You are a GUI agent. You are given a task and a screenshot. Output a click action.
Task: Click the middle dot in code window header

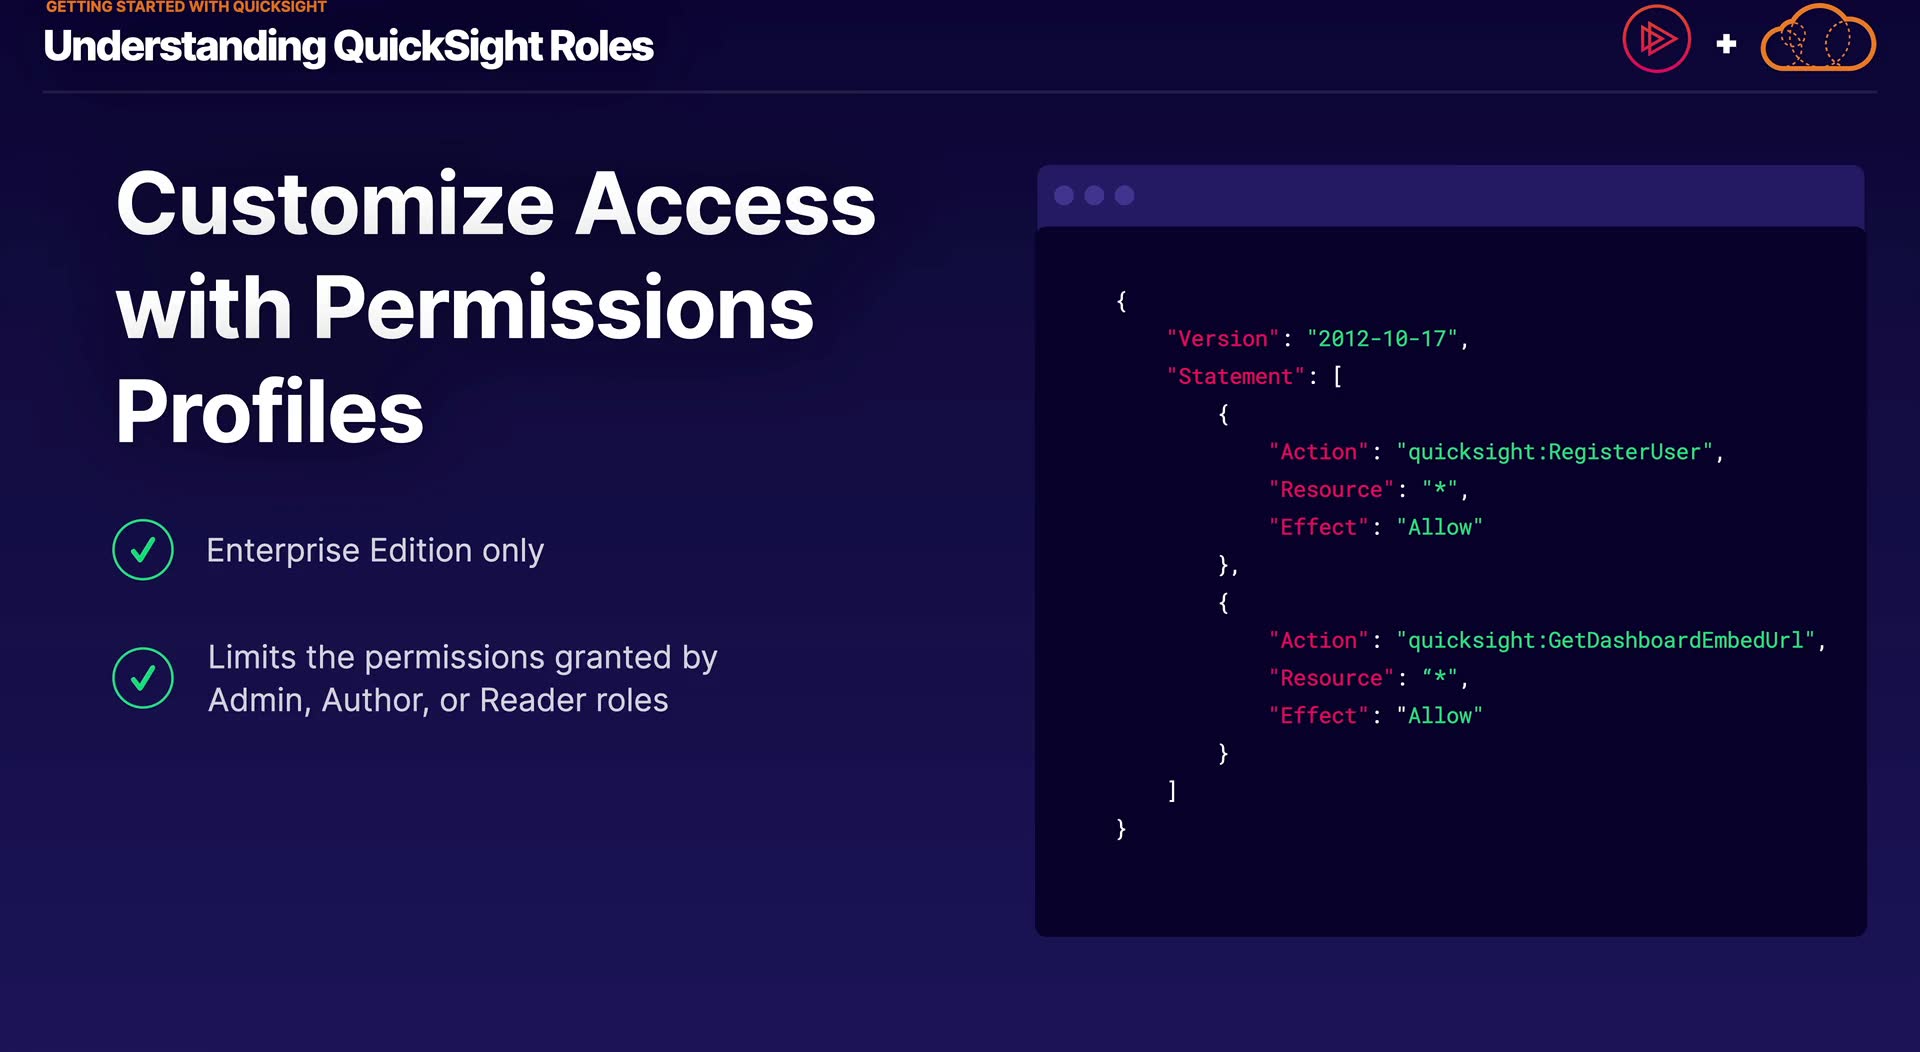point(1094,196)
